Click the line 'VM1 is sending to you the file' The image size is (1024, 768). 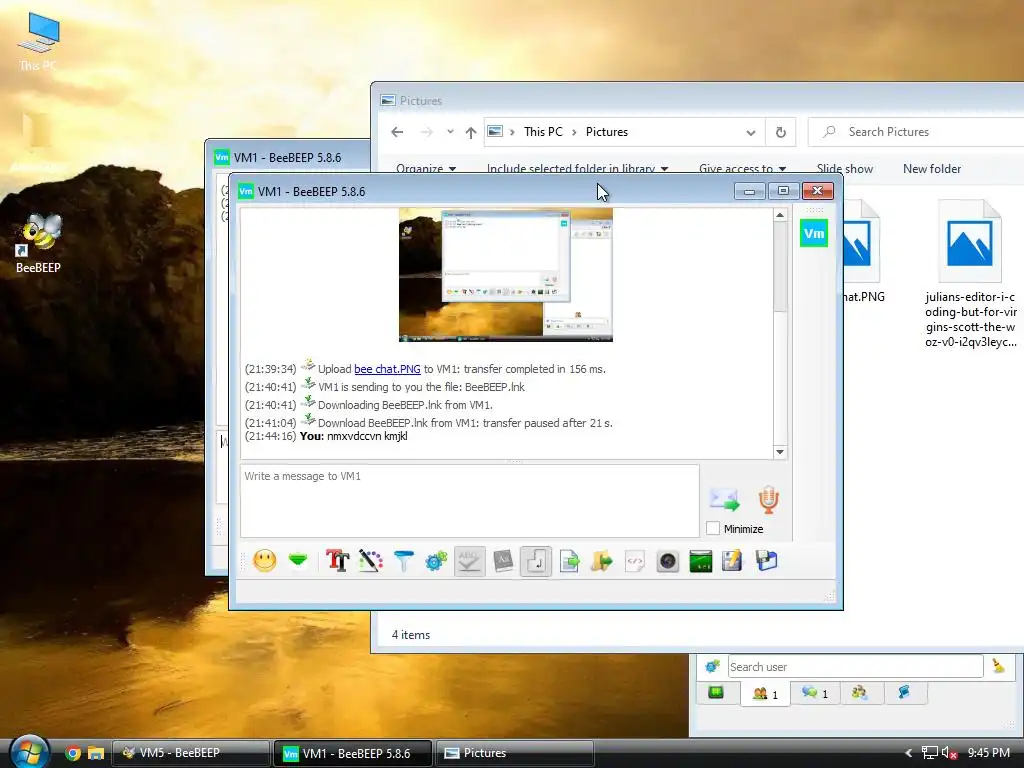pyautogui.click(x=421, y=387)
